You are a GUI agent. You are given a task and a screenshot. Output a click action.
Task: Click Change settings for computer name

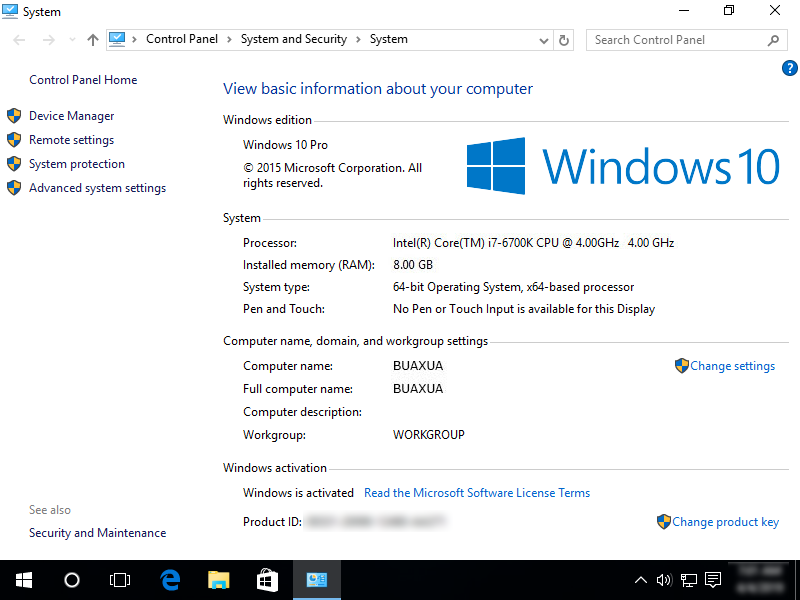click(732, 366)
